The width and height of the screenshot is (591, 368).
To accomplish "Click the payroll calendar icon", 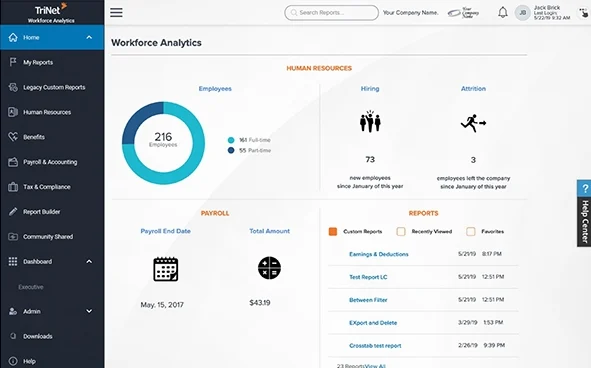I will tap(166, 269).
